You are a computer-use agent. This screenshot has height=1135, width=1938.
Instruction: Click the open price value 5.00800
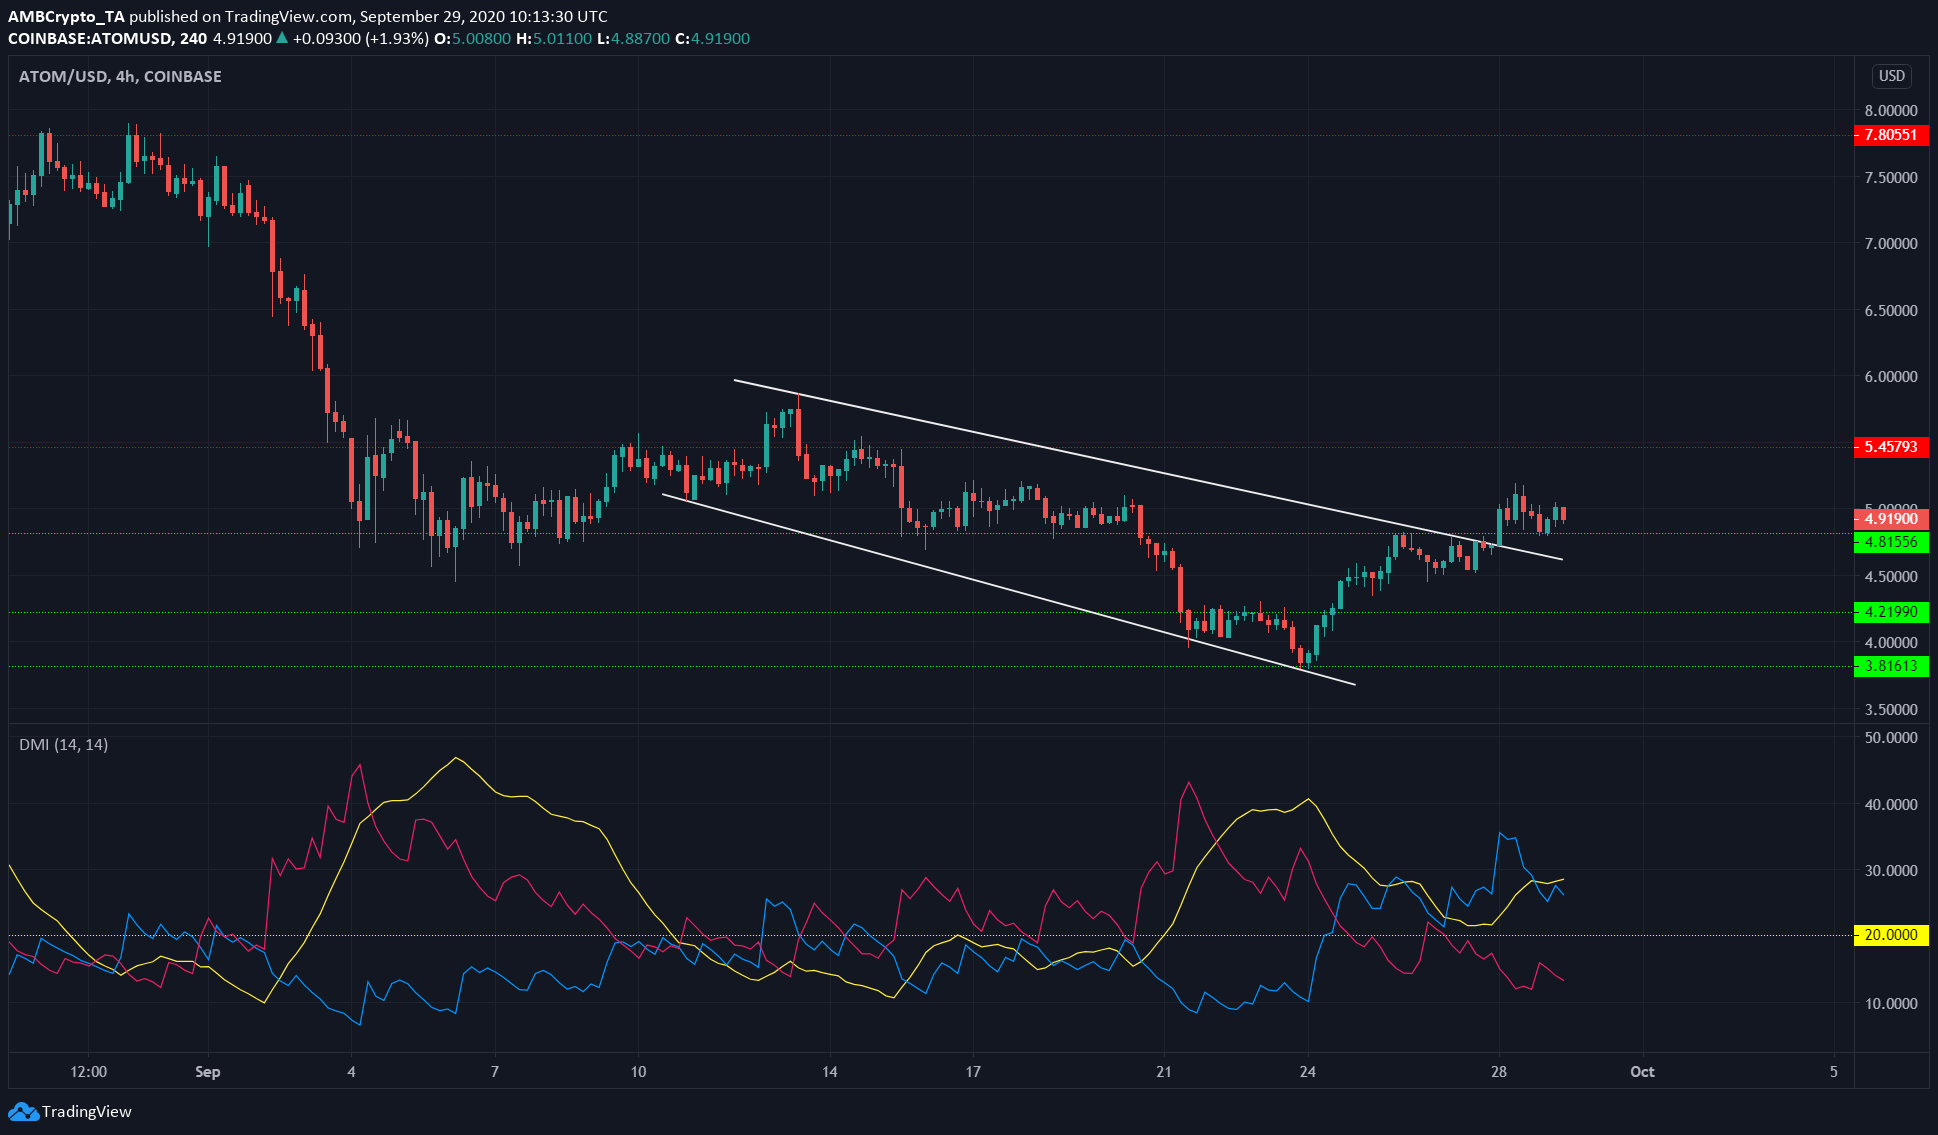point(482,39)
